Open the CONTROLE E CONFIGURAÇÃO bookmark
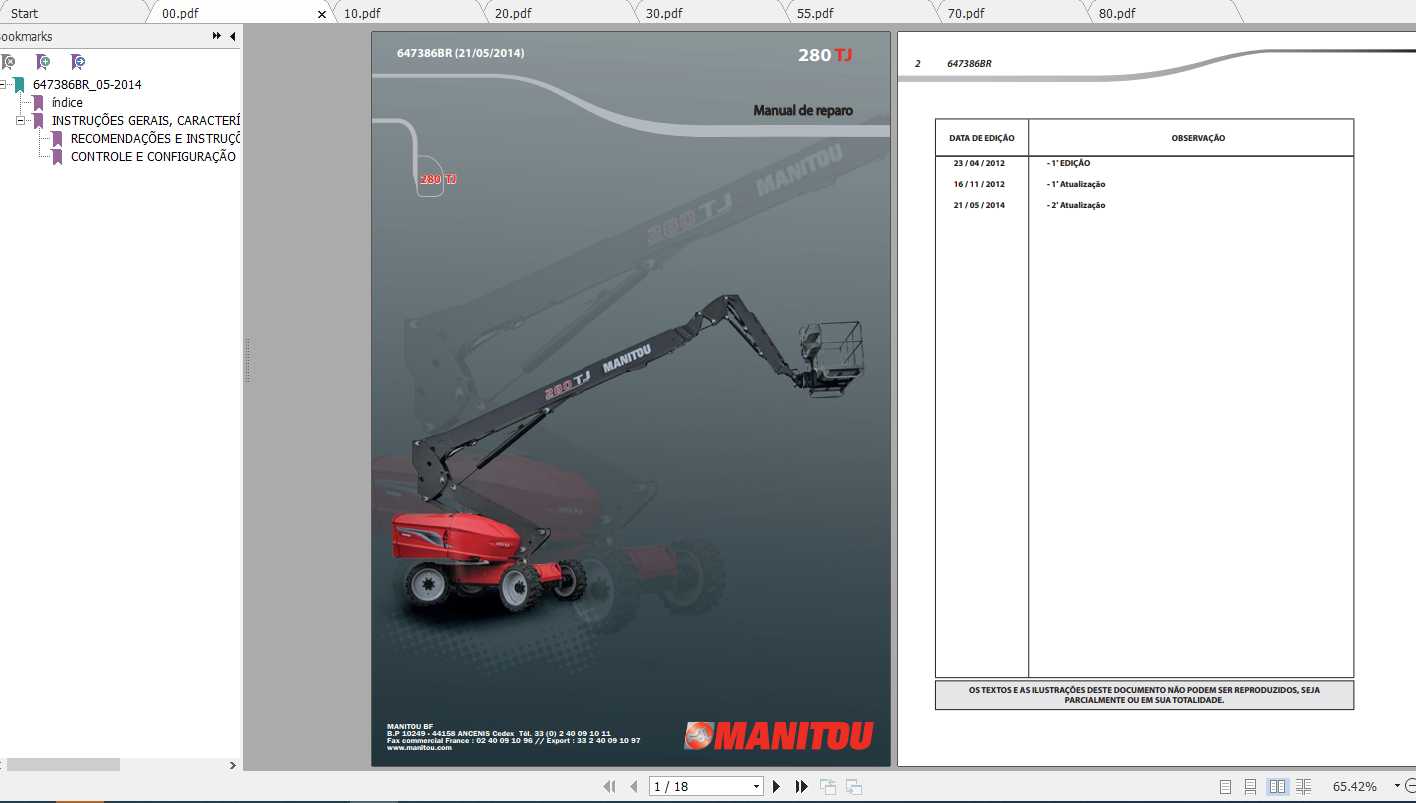The width and height of the screenshot is (1416, 803). pyautogui.click(x=155, y=156)
